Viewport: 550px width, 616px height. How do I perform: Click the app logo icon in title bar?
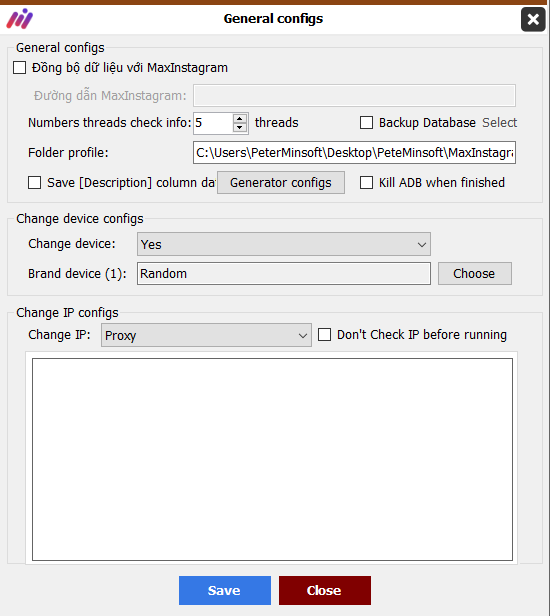point(20,19)
